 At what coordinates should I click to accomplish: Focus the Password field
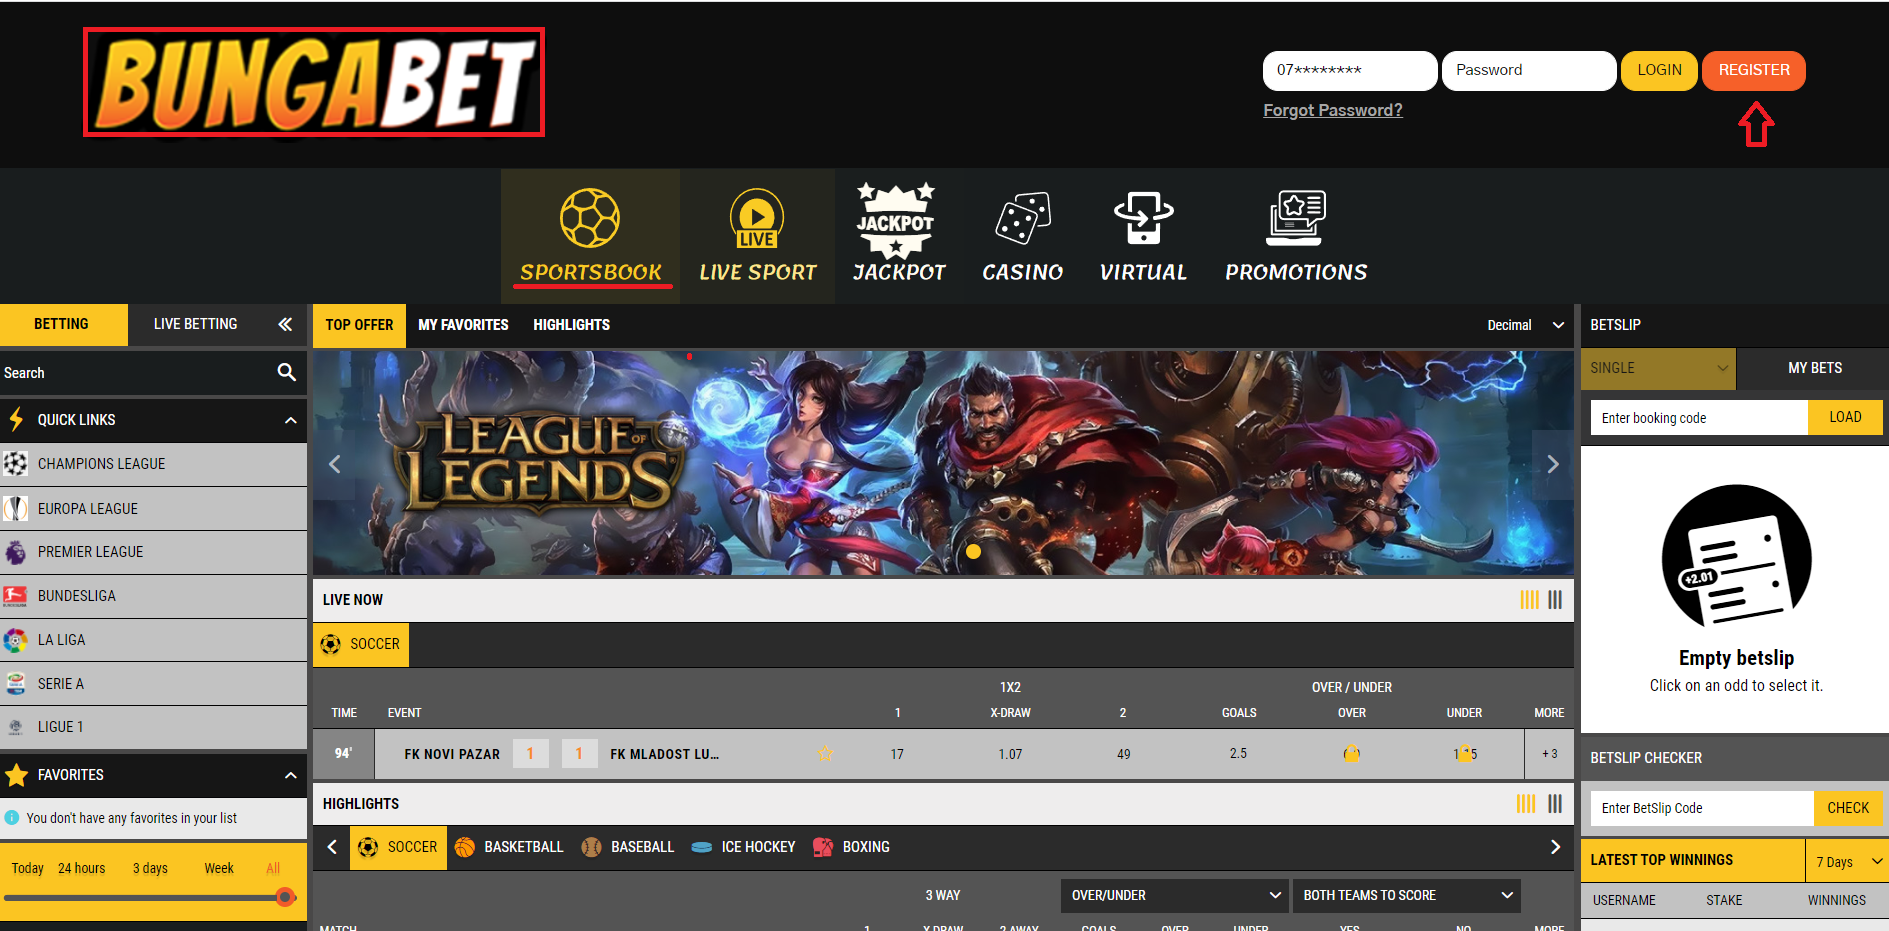pos(1529,70)
